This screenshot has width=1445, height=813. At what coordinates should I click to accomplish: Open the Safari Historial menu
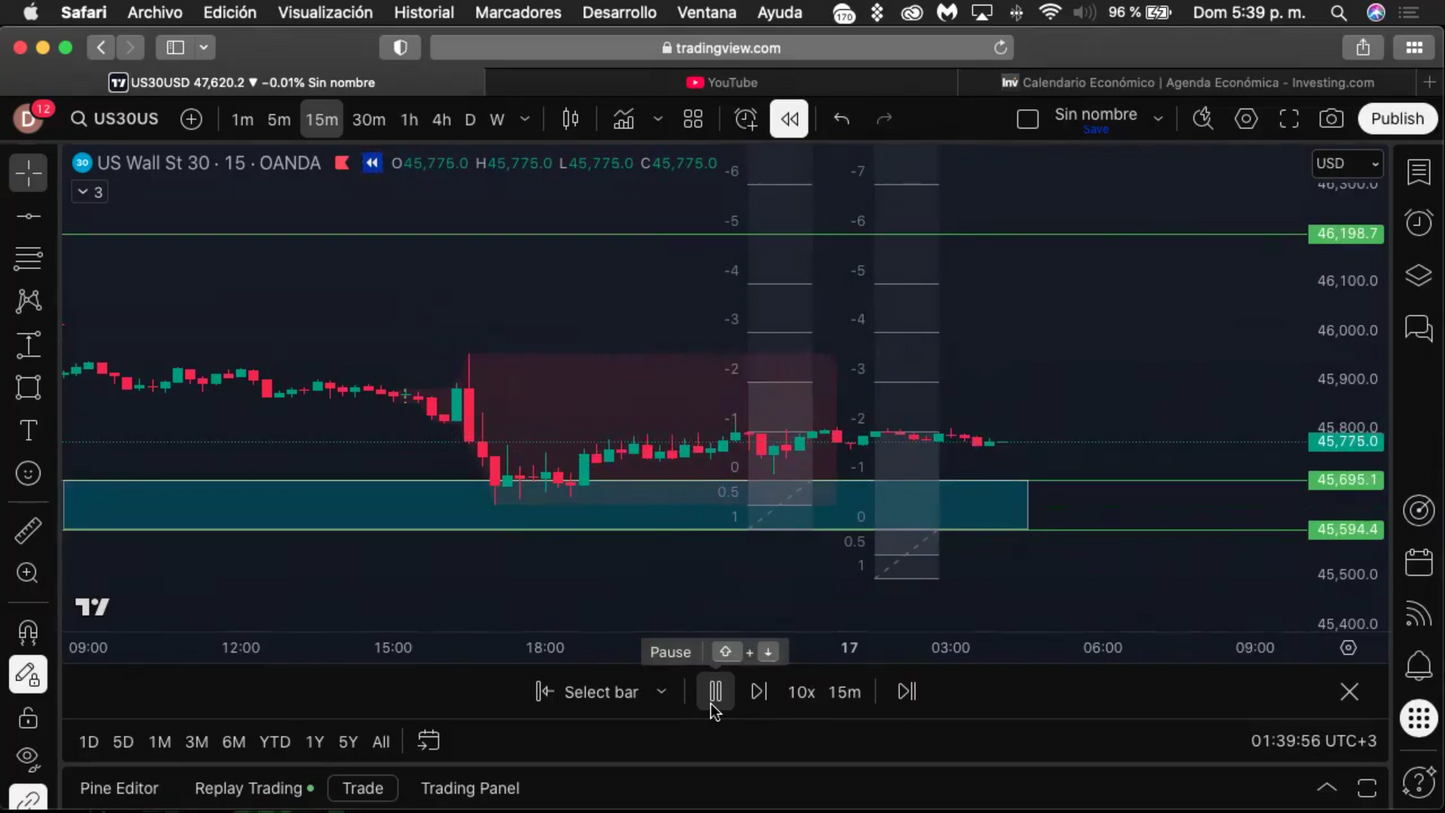pos(424,12)
